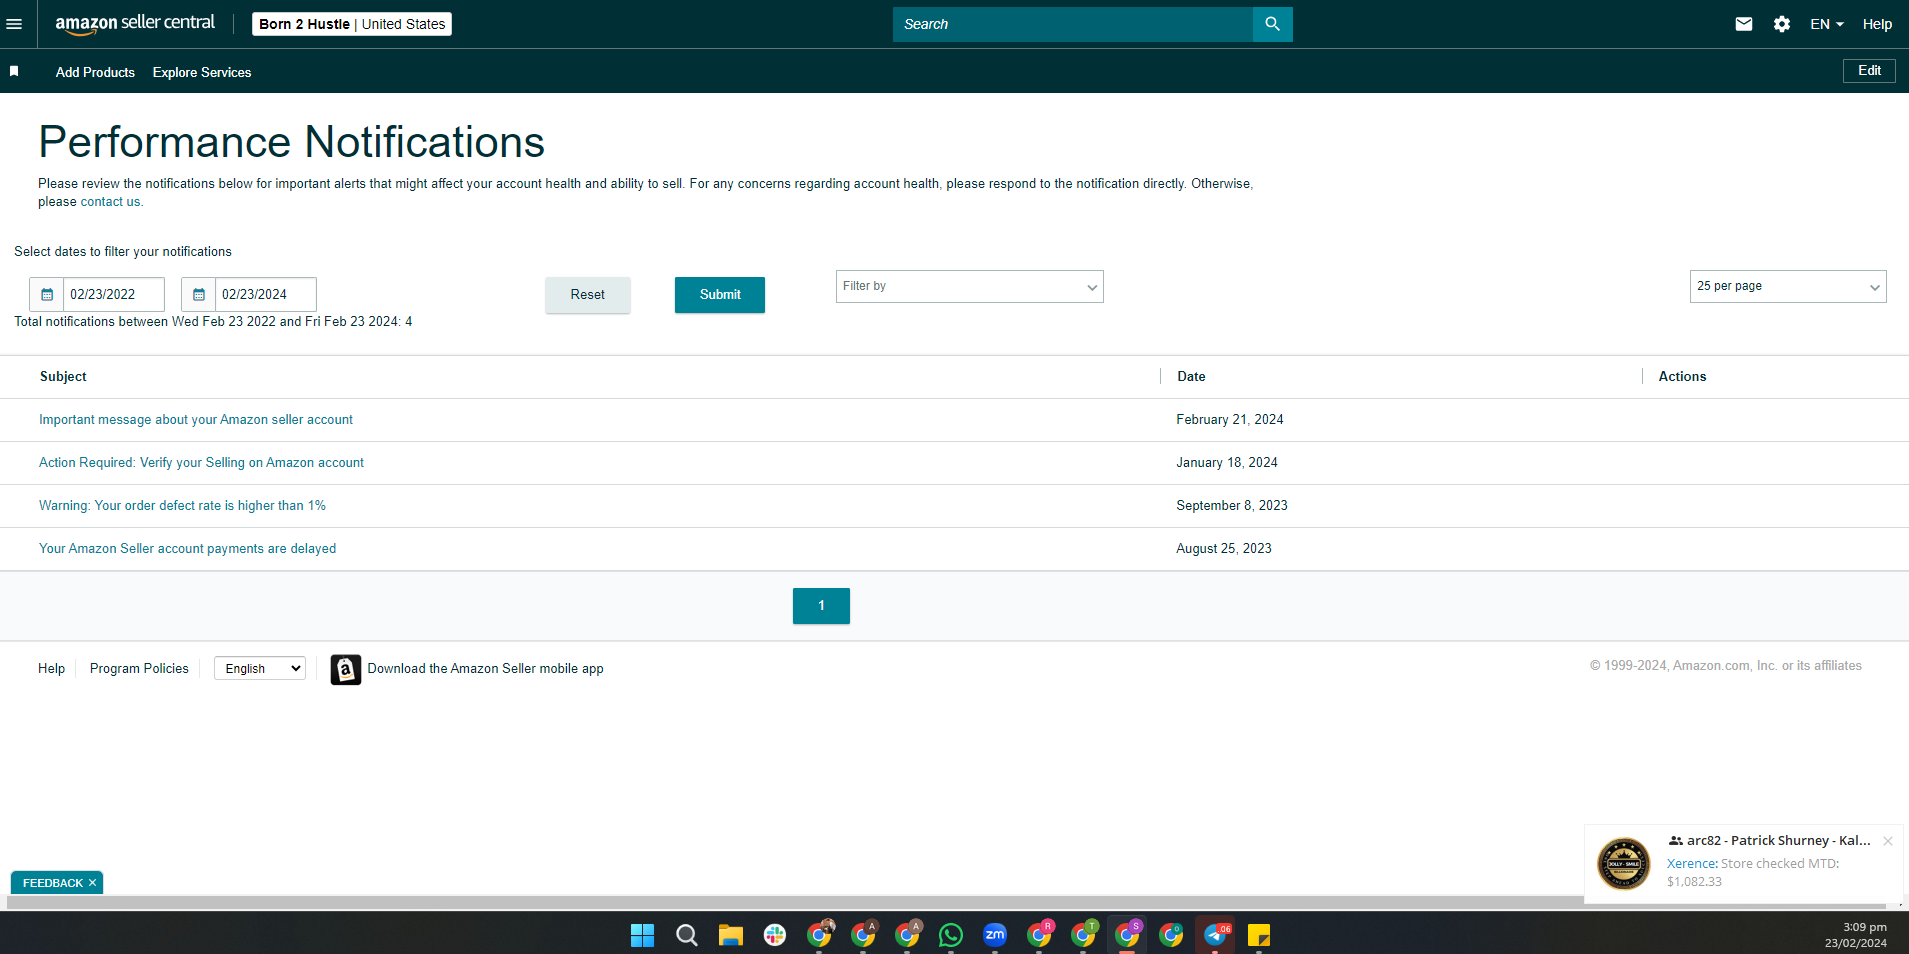
Task: Click the Performance Notifications heading
Action: pos(291,142)
